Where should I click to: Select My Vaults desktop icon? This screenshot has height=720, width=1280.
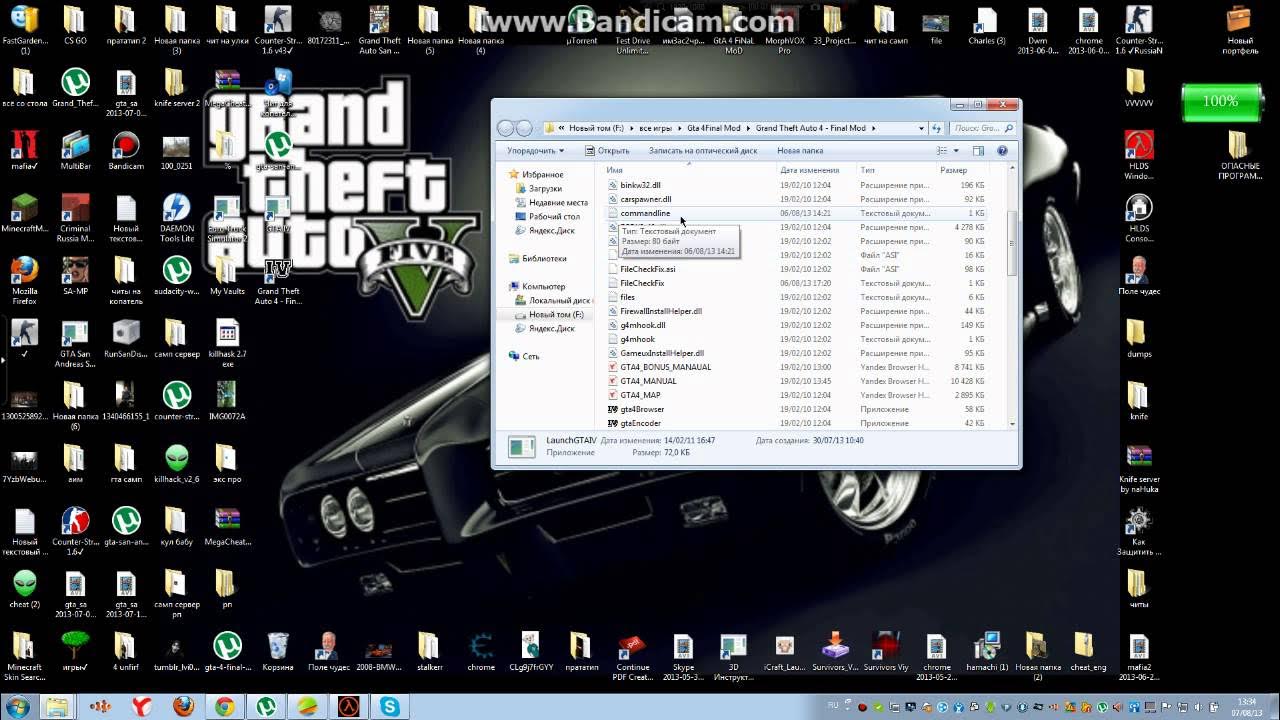227,276
